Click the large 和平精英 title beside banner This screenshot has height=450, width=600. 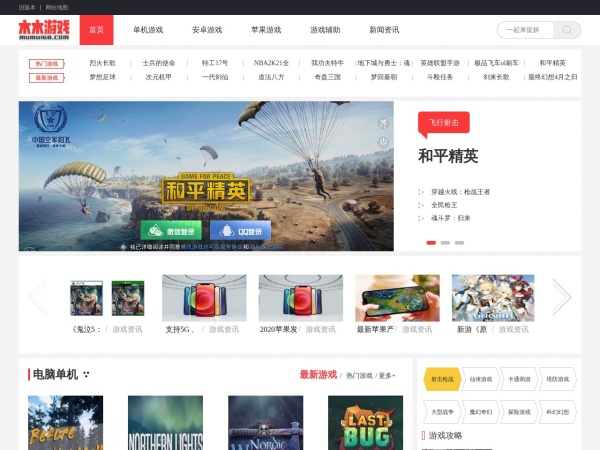[x=448, y=156]
